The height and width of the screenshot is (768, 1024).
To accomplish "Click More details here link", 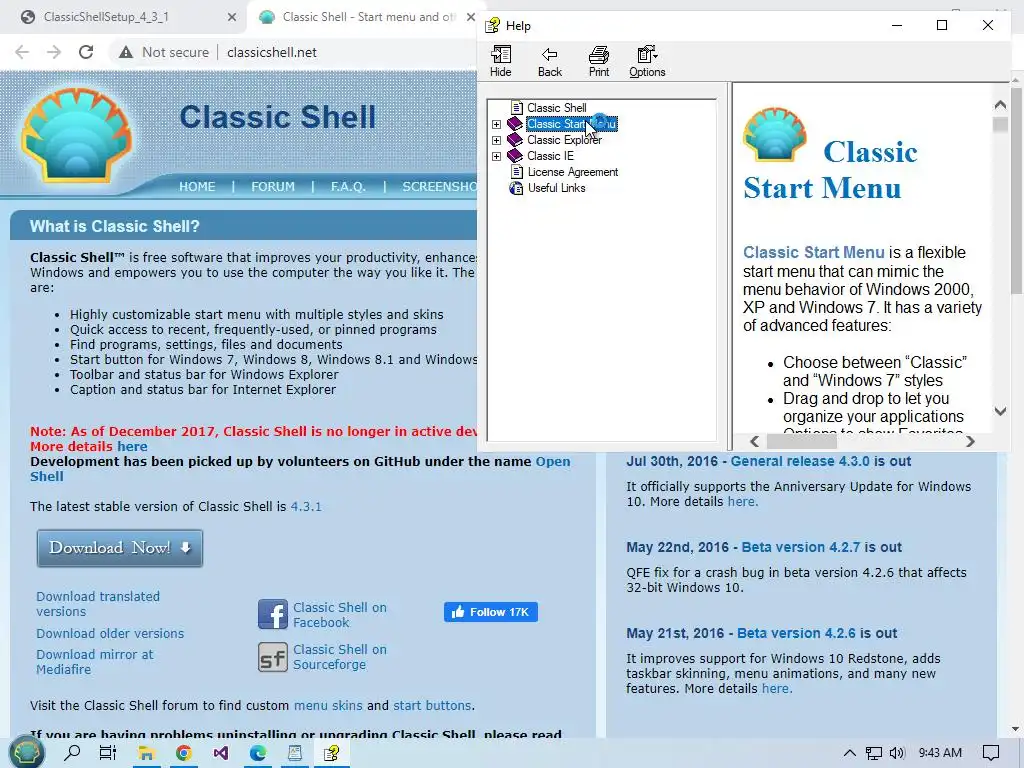I will (x=132, y=447).
